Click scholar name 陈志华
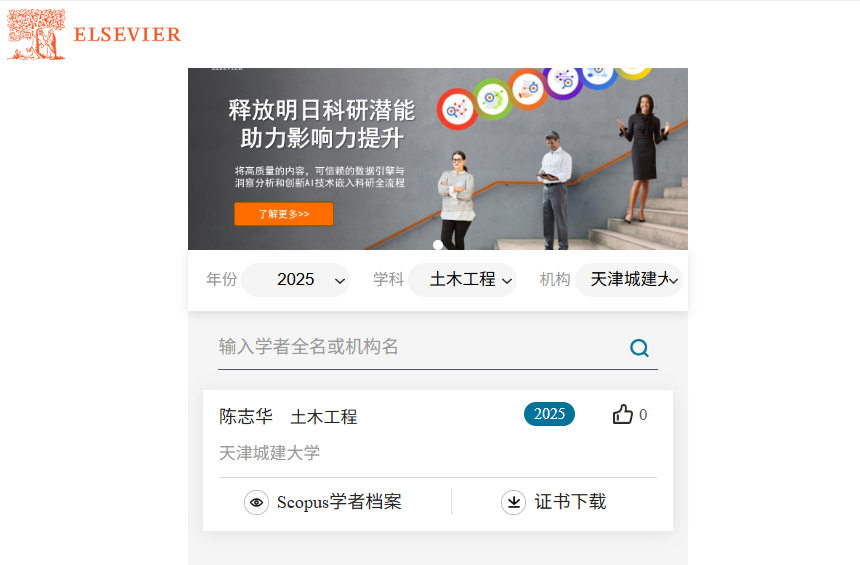 [x=246, y=416]
